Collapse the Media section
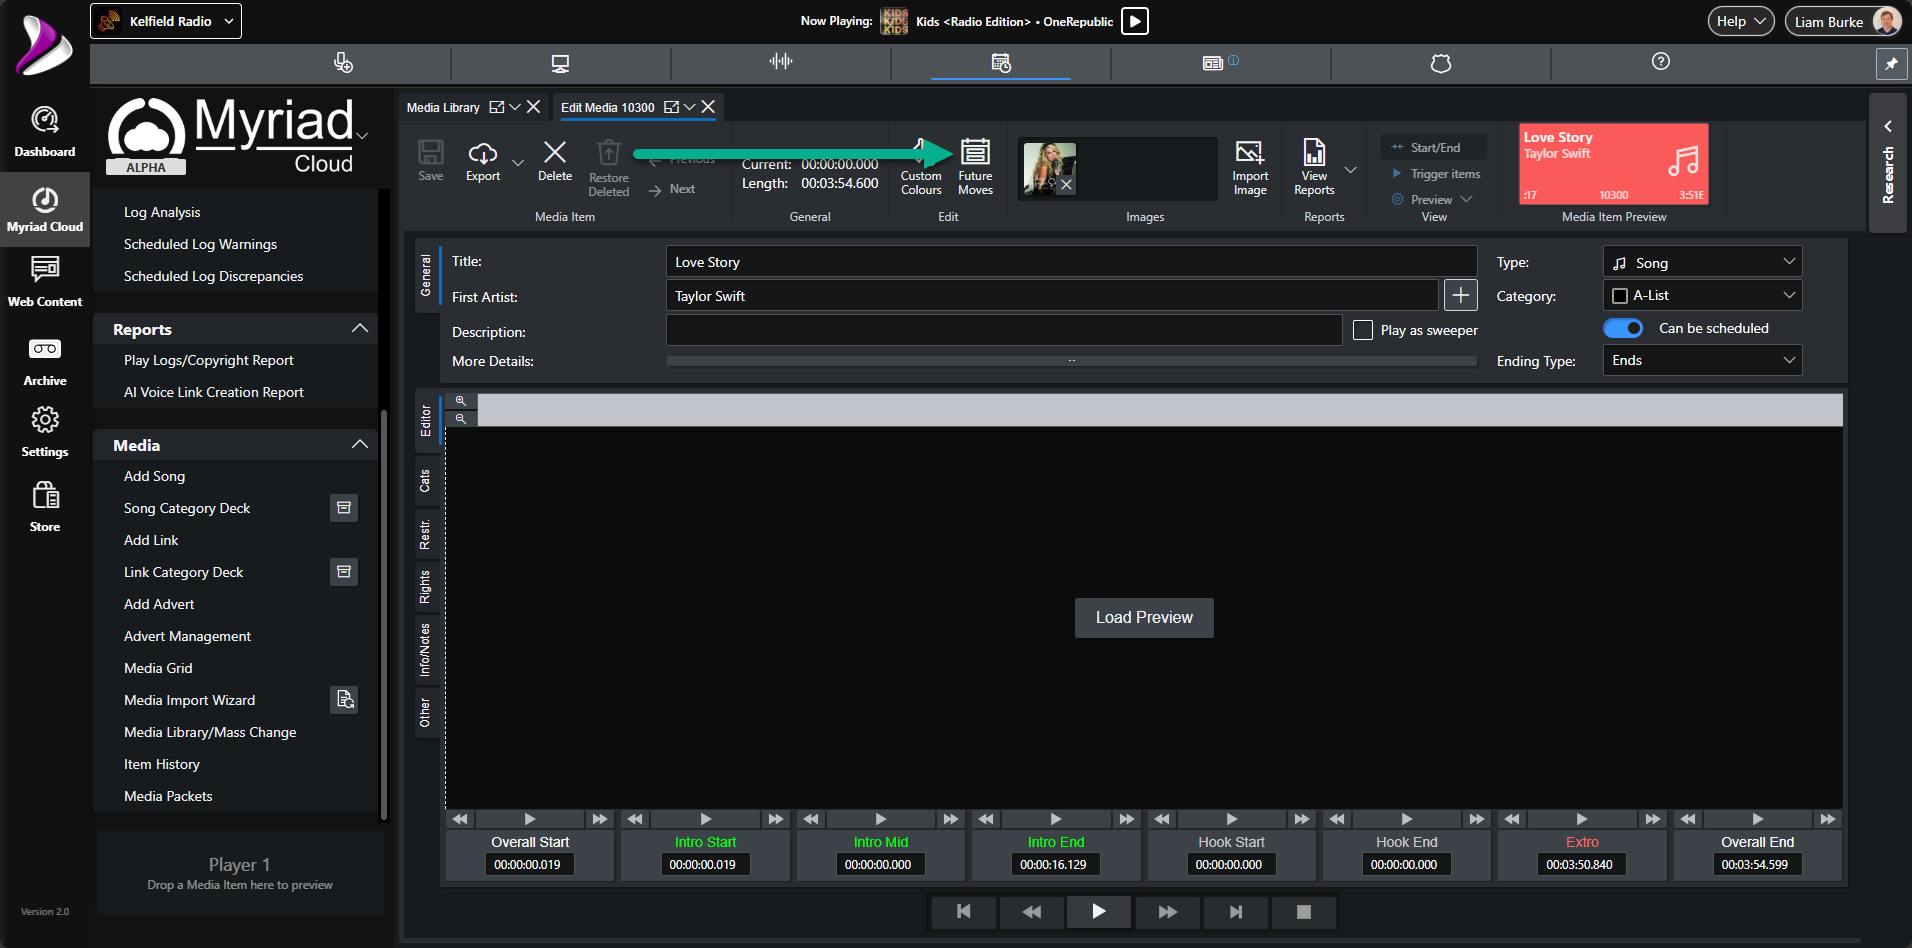The height and width of the screenshot is (948, 1912). pyautogui.click(x=360, y=445)
